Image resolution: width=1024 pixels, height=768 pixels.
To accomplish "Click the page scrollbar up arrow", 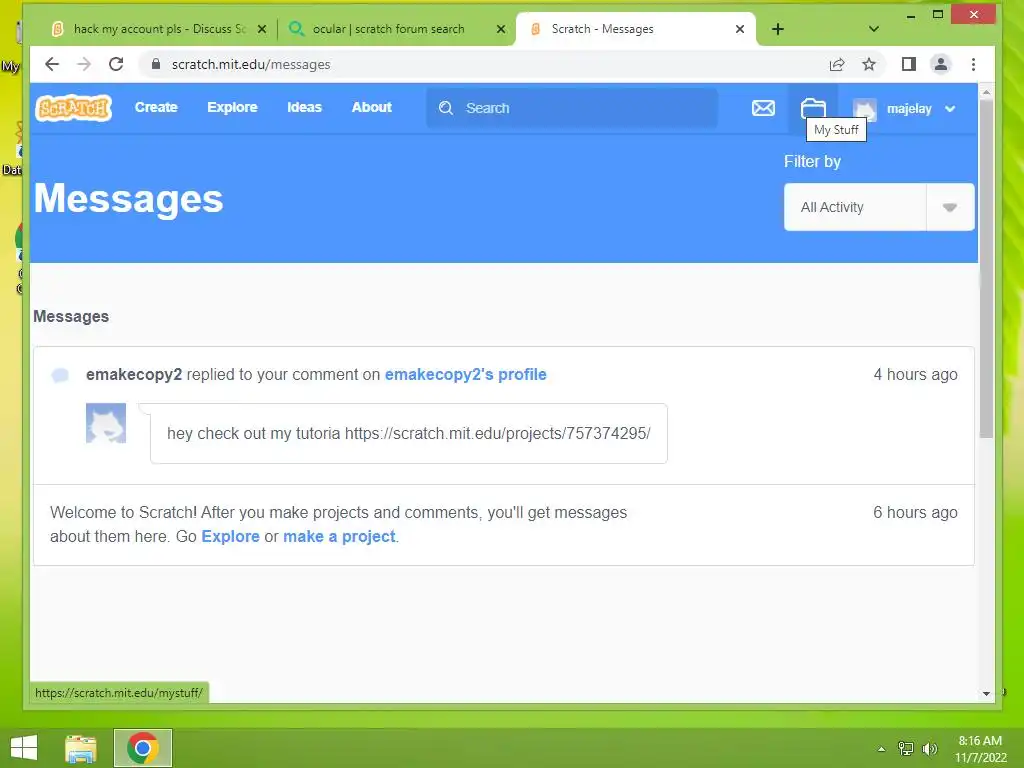I will tap(986, 93).
